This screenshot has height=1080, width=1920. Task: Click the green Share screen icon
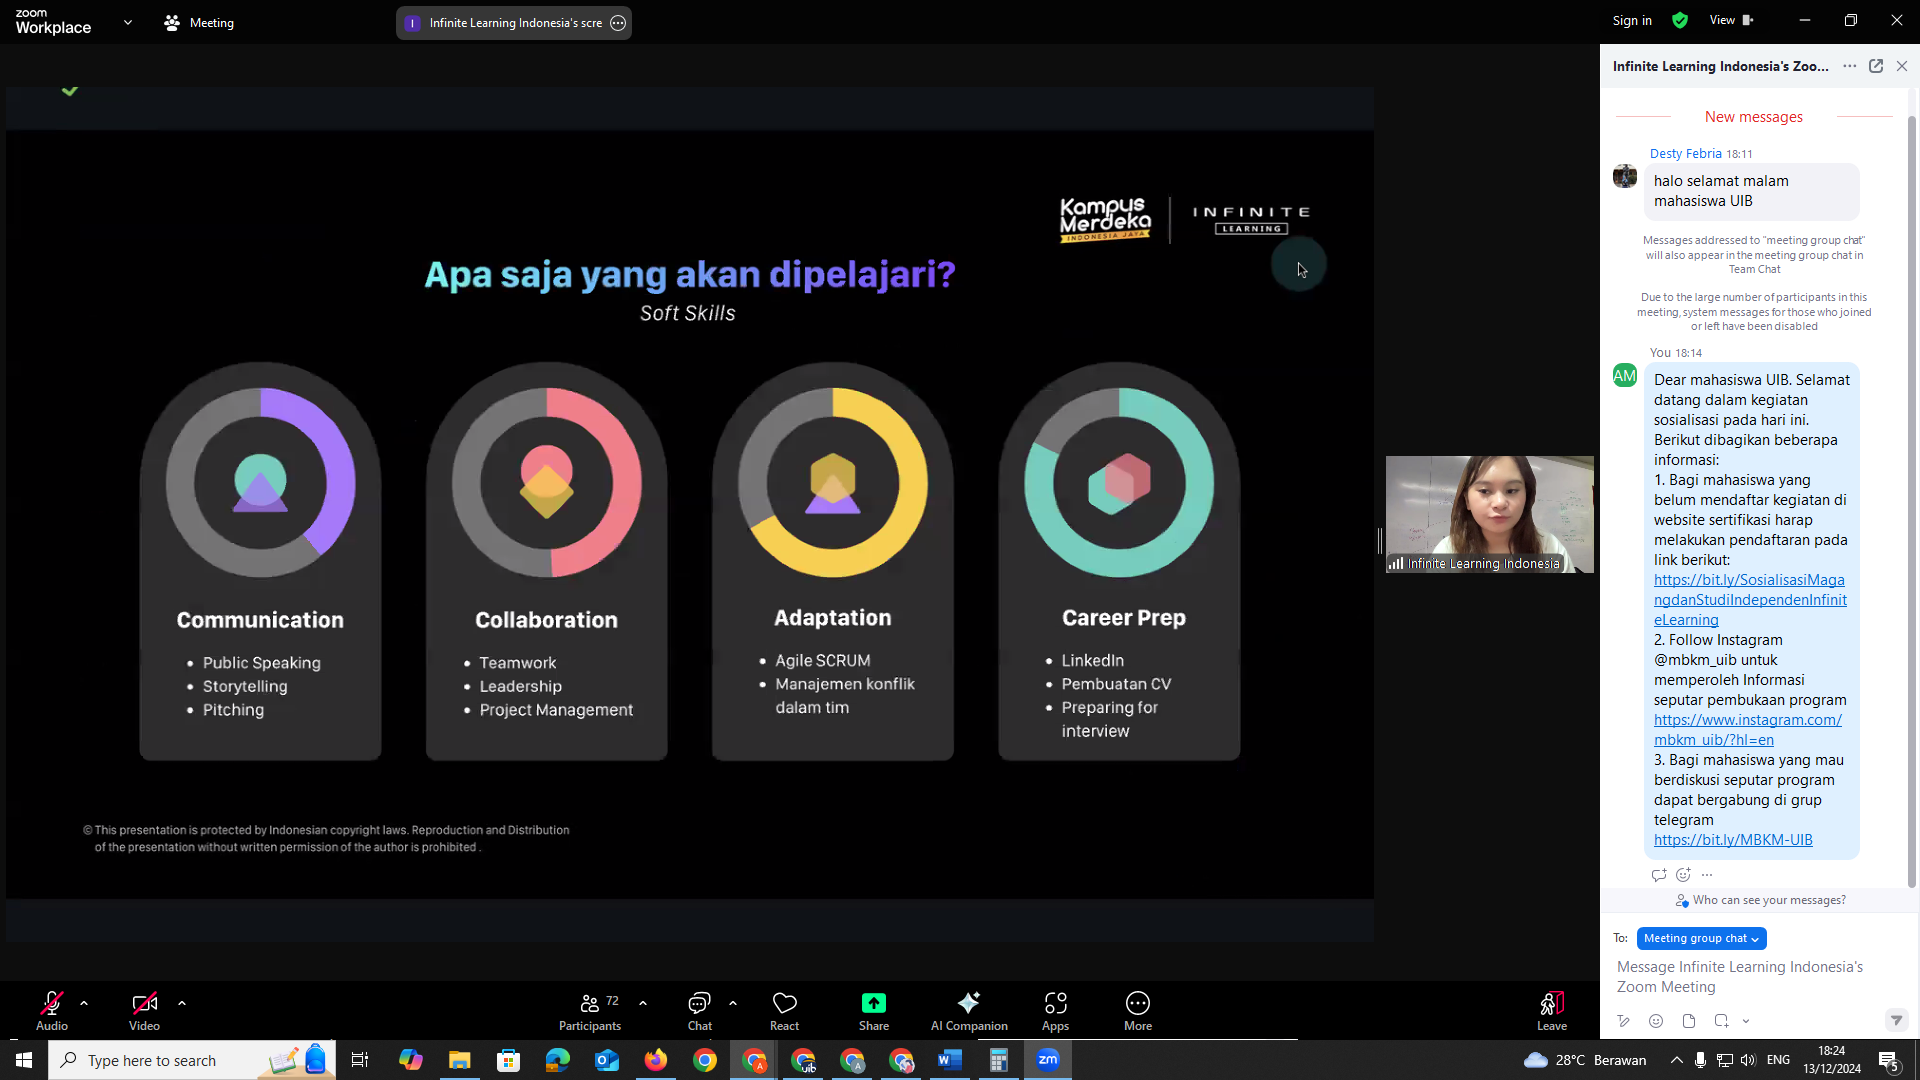873,1004
